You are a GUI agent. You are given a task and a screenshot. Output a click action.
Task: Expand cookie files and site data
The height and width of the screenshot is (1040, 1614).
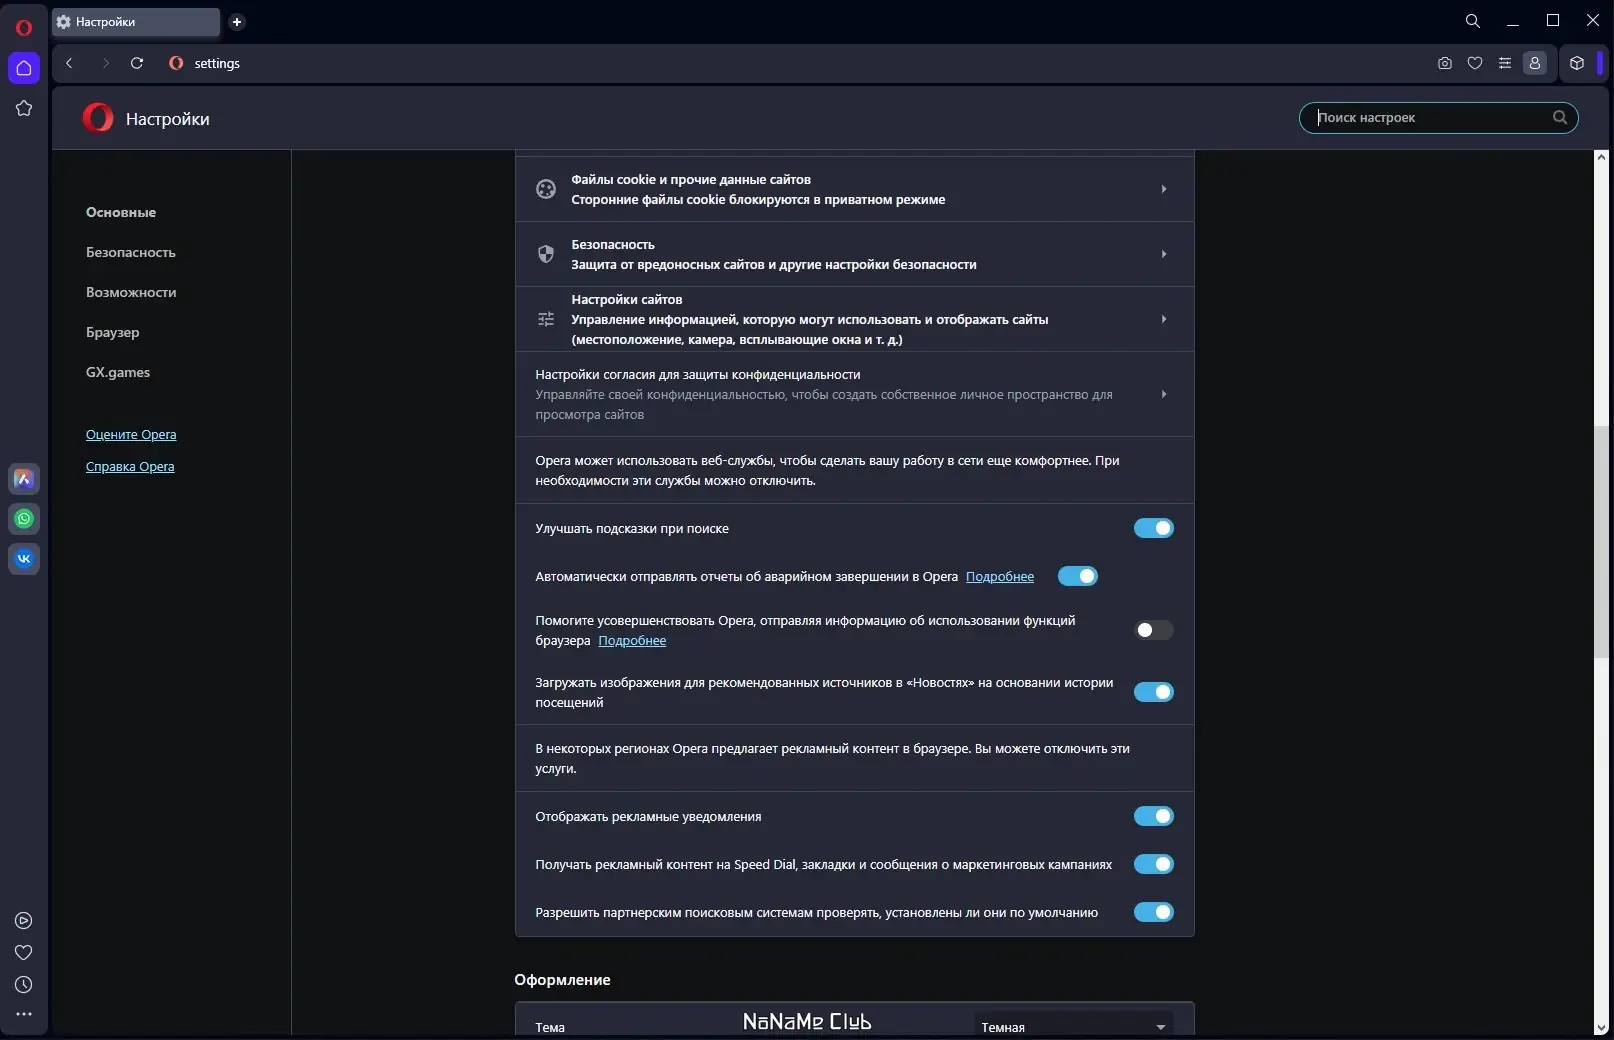coord(854,189)
